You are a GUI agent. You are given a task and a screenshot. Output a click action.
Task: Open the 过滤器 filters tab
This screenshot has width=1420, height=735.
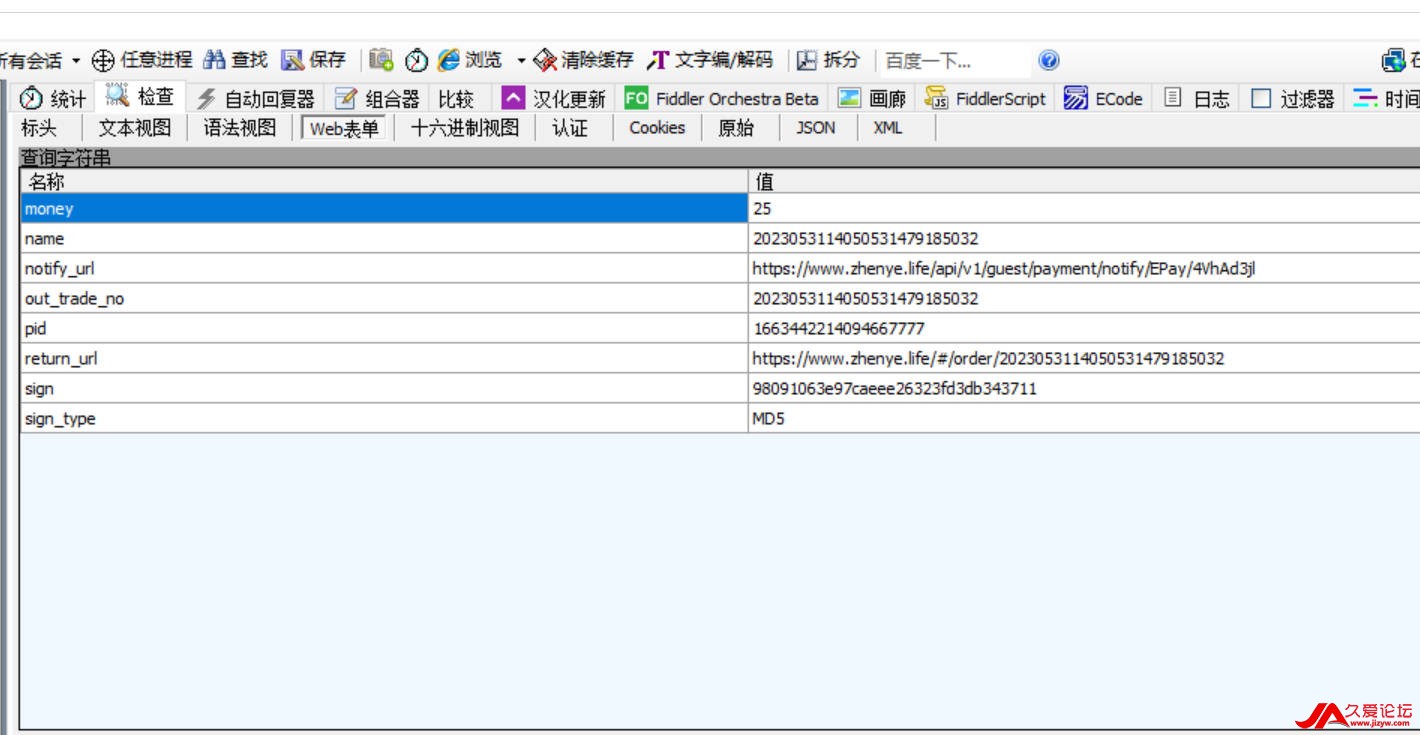(x=1293, y=98)
